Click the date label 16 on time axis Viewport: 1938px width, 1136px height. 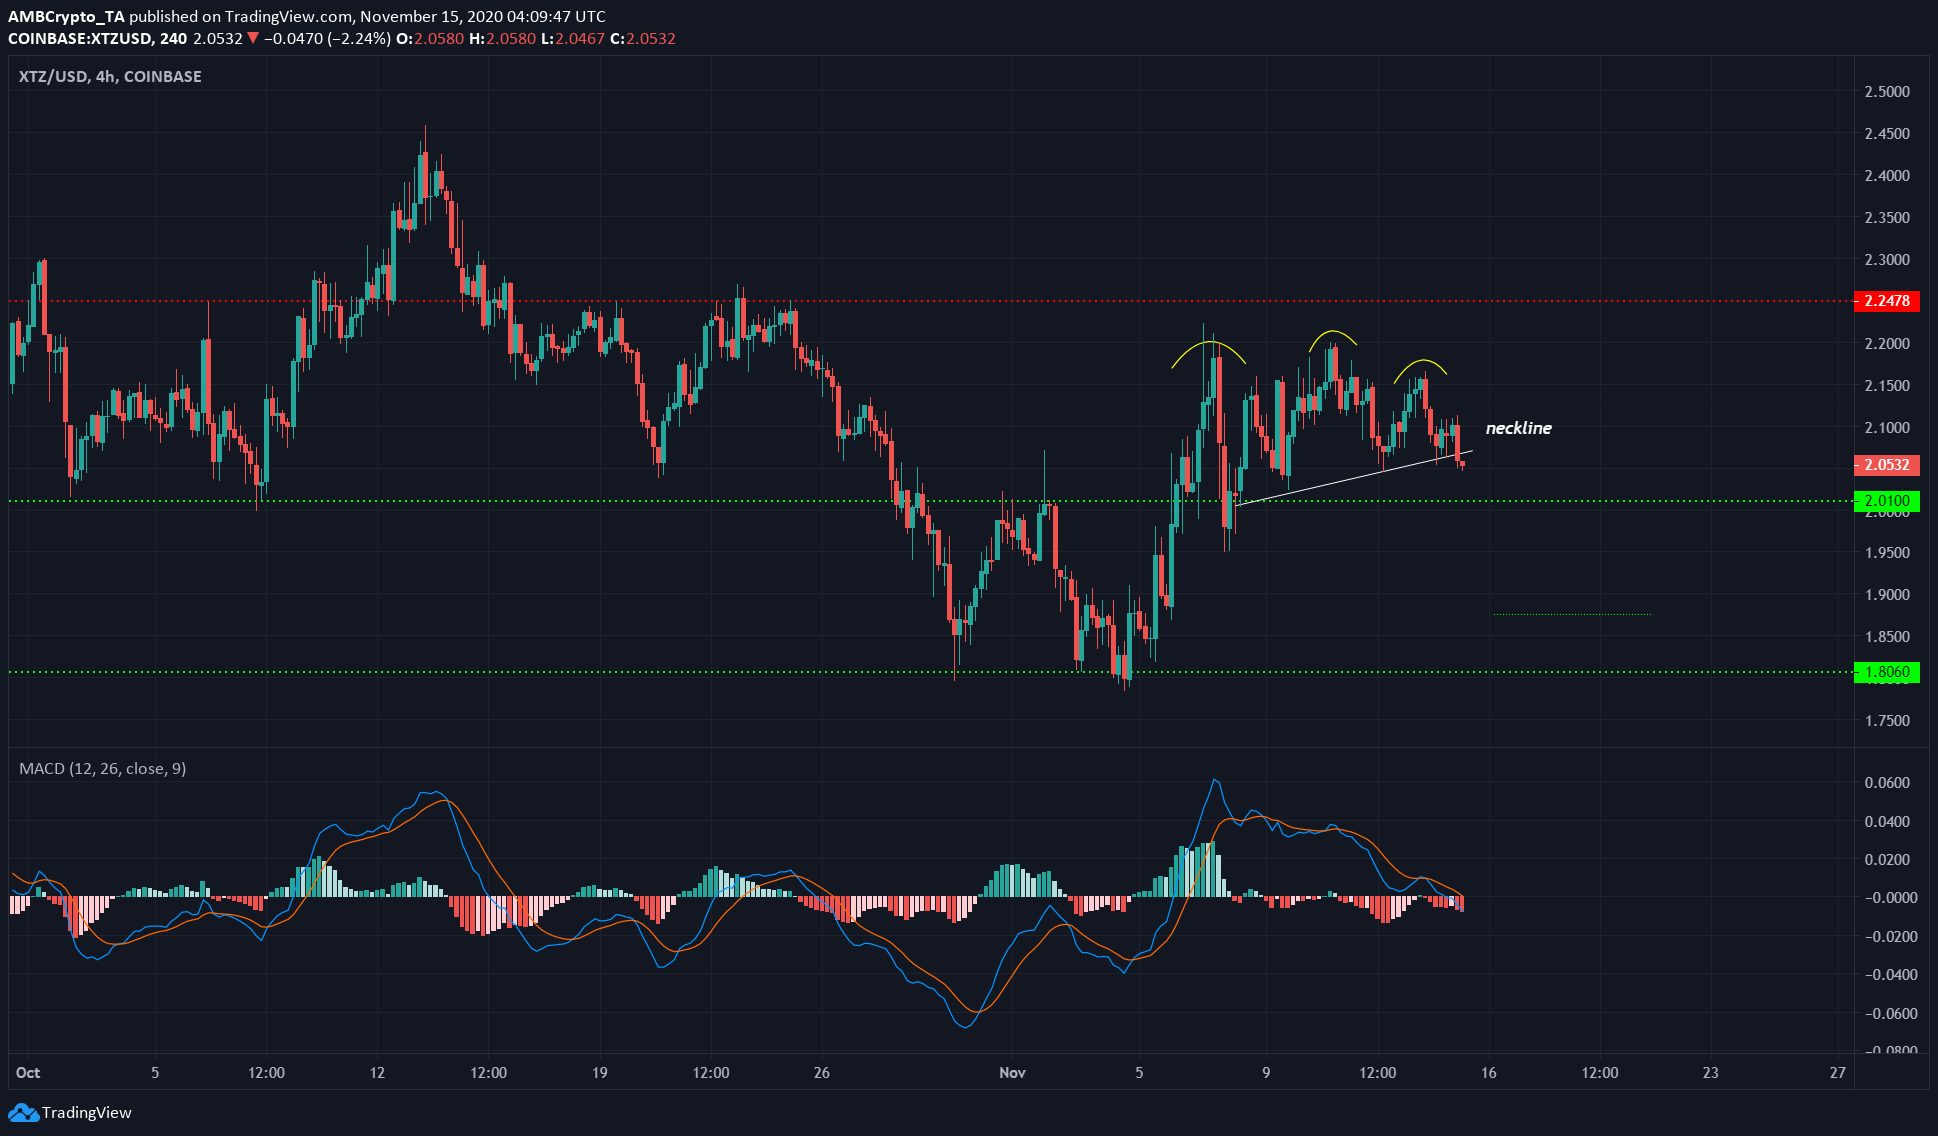pos(1489,1073)
